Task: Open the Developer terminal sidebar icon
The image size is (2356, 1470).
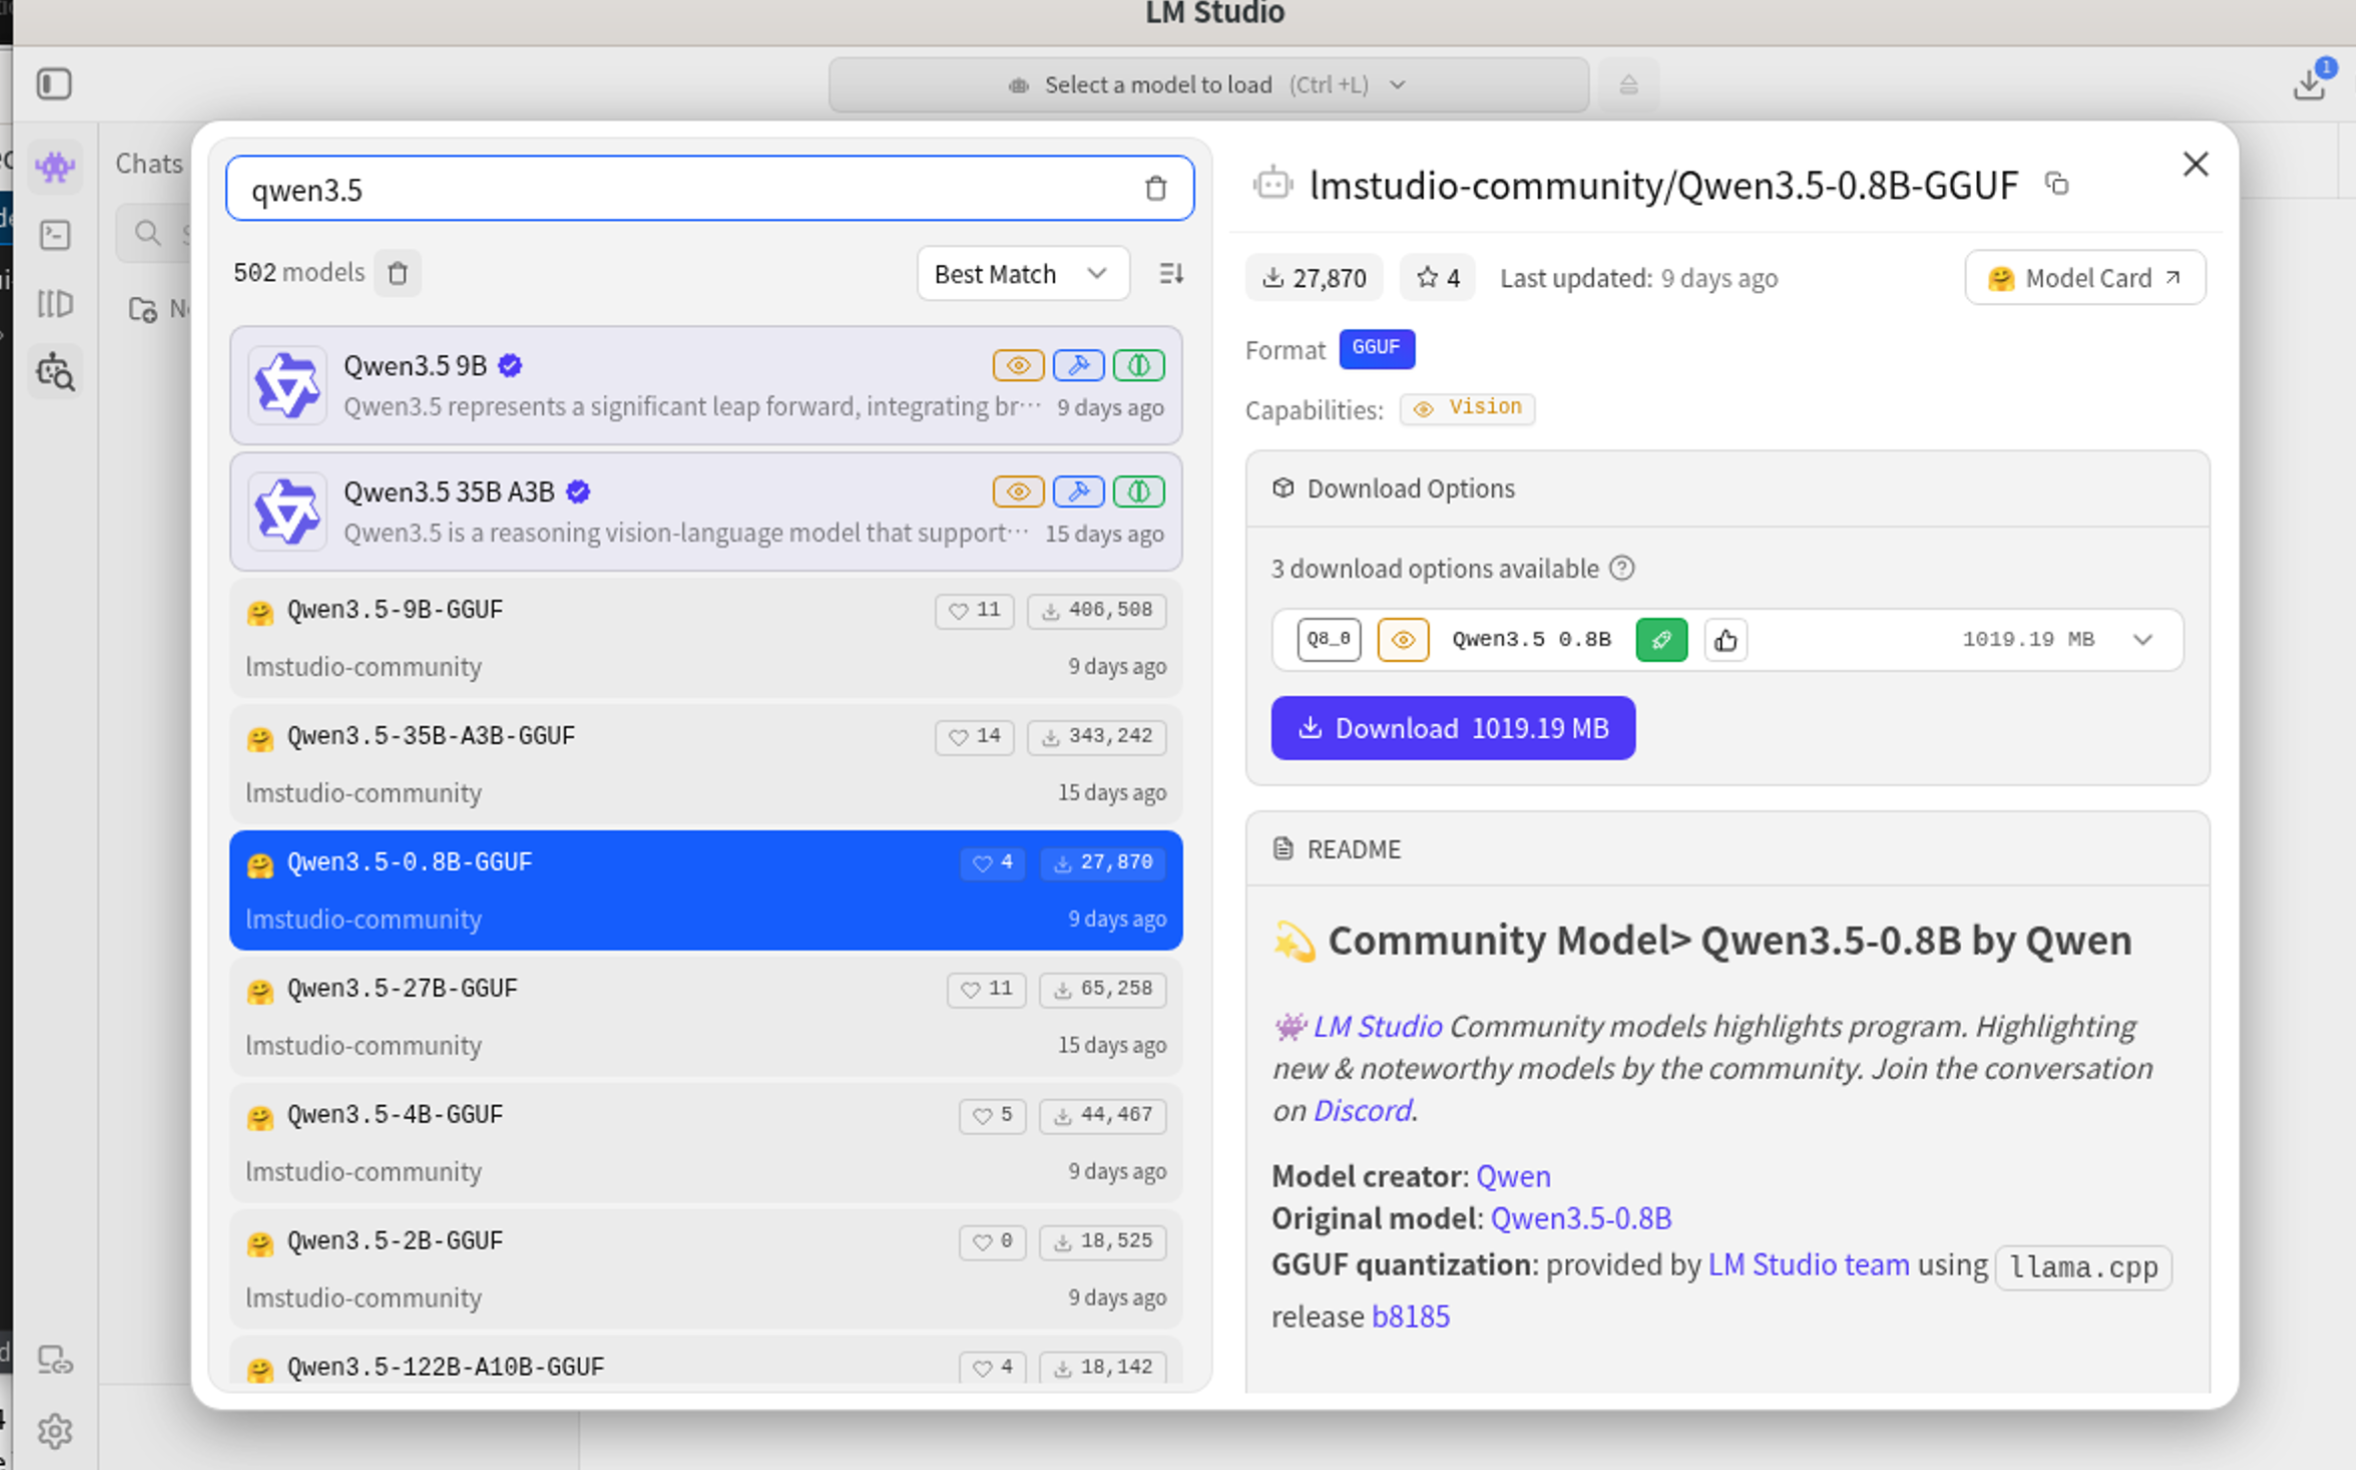Action: click(54, 235)
